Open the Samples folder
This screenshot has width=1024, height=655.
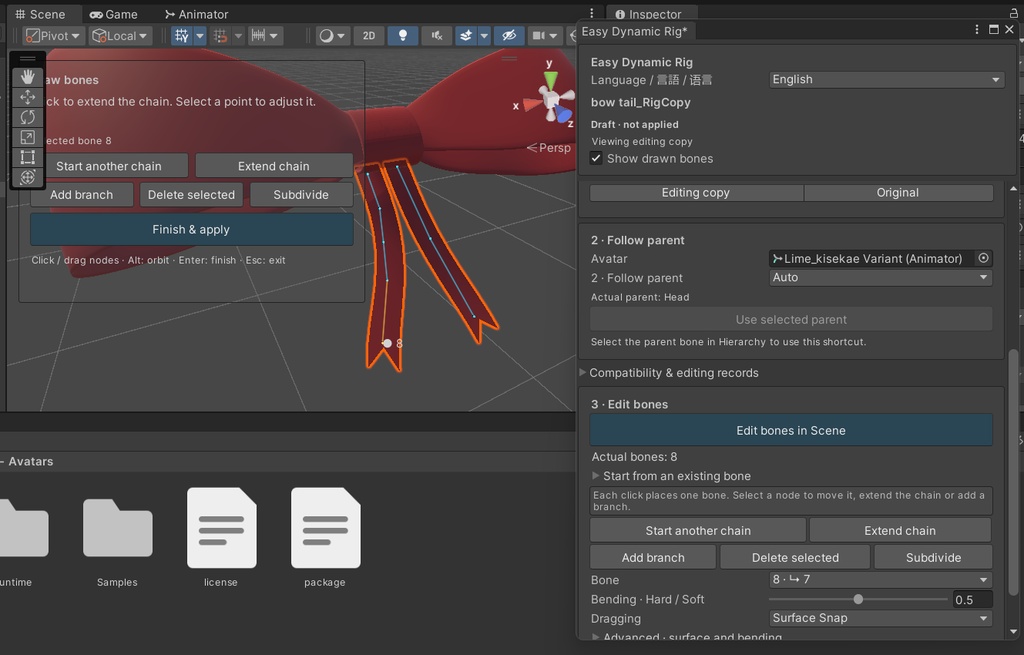[x=118, y=537]
